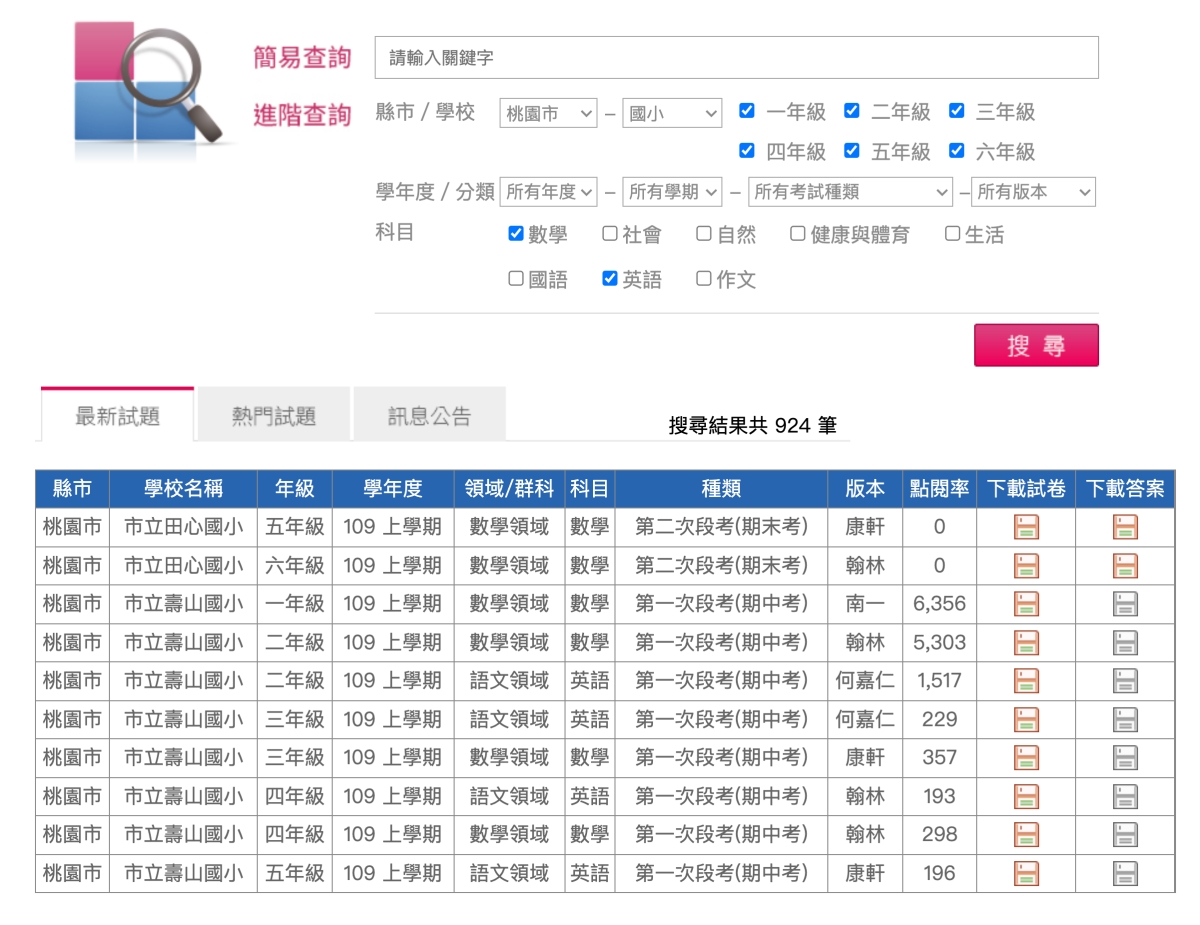Viewport: 1200px width, 925px height.
Task: Click the 進階查詢 advanced search link
Action: click(302, 115)
